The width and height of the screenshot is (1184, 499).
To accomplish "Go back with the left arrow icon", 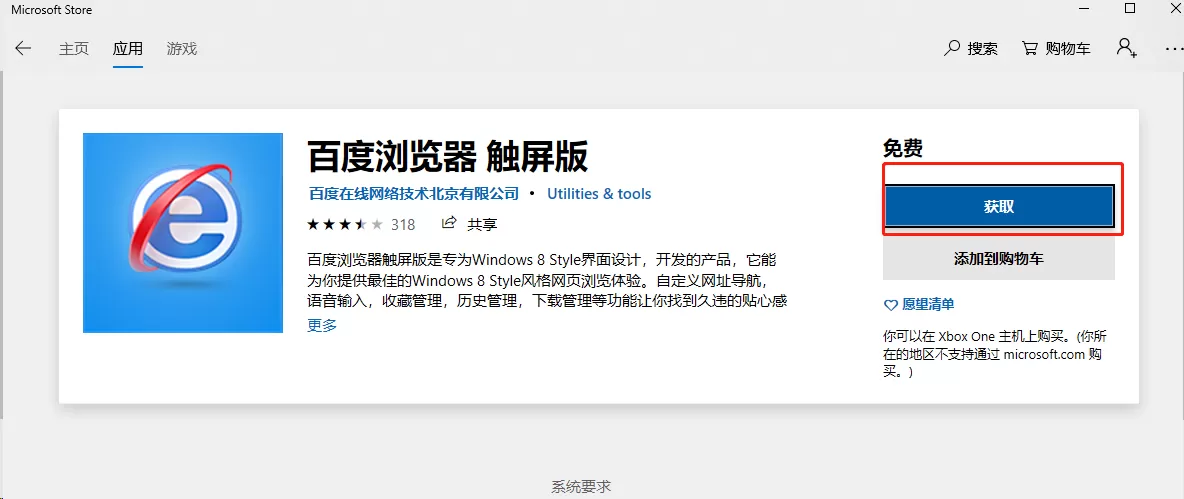I will (23, 48).
